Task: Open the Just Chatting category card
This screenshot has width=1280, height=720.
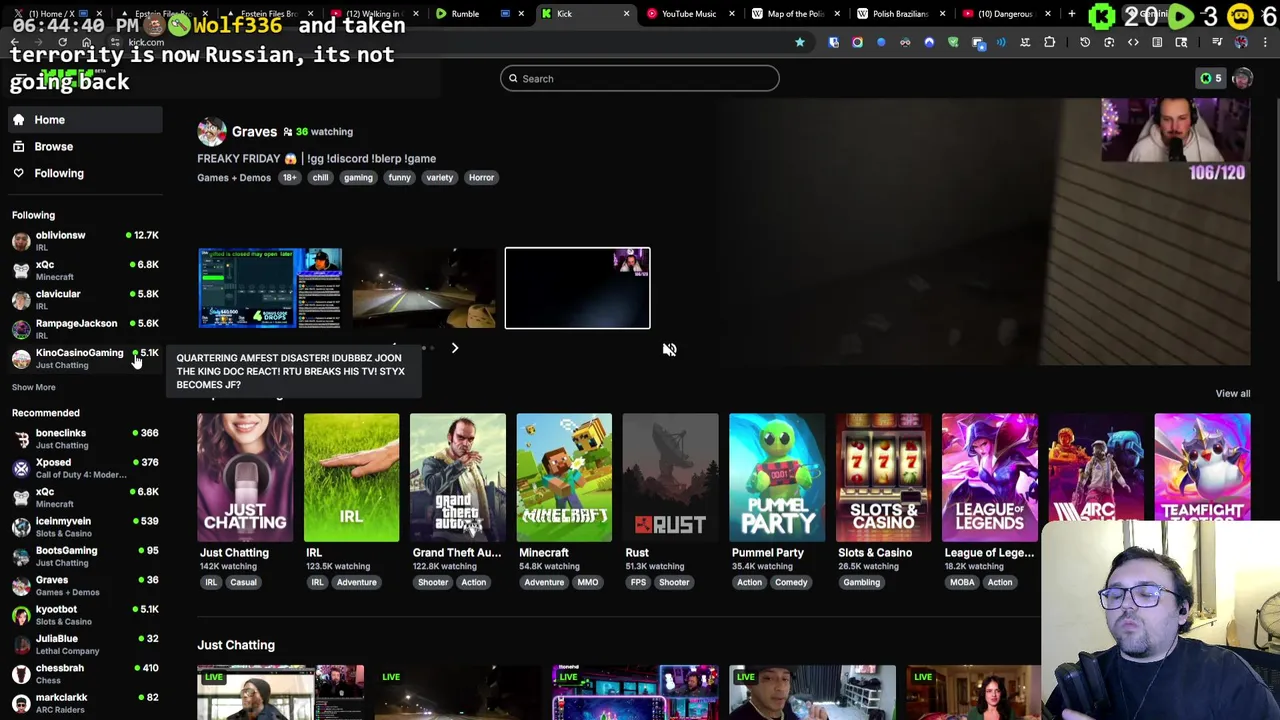Action: point(245,478)
